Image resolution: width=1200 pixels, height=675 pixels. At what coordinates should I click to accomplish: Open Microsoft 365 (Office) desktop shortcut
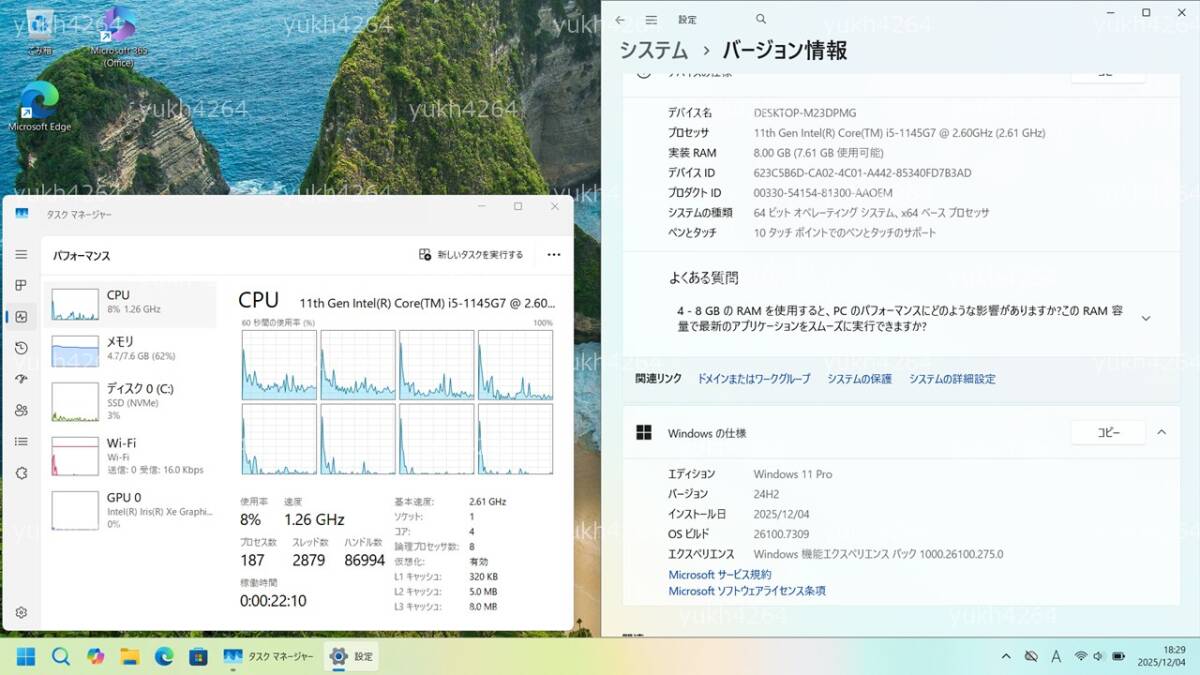[118, 35]
